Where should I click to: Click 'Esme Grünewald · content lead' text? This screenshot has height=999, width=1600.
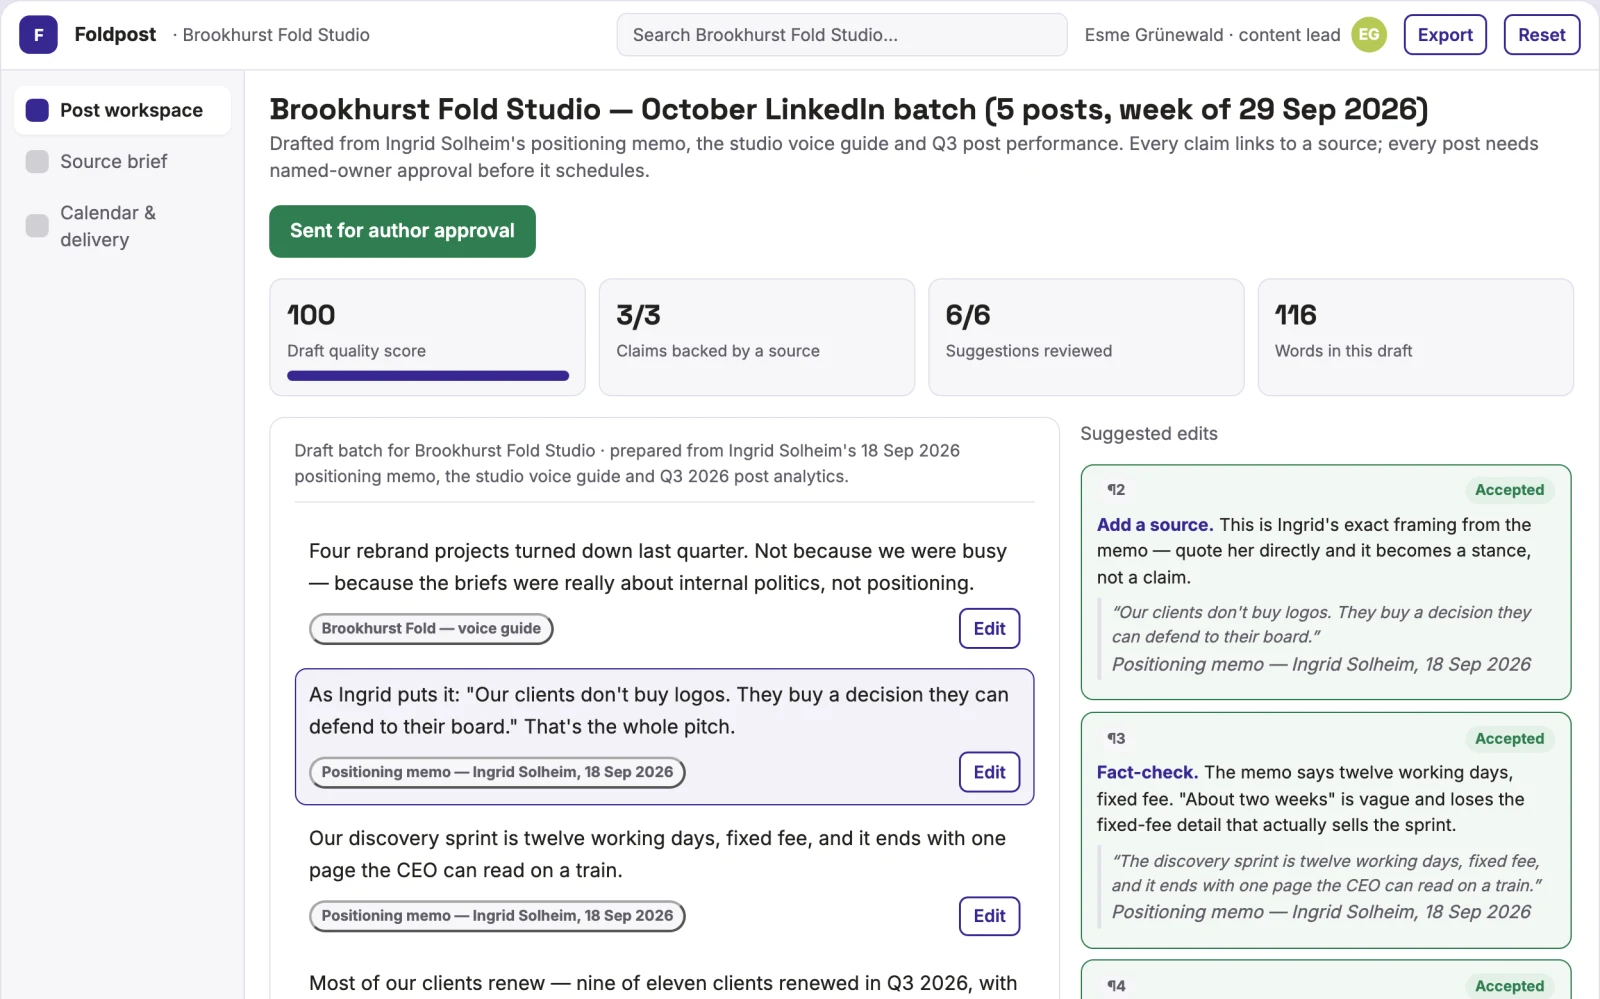pos(1212,35)
